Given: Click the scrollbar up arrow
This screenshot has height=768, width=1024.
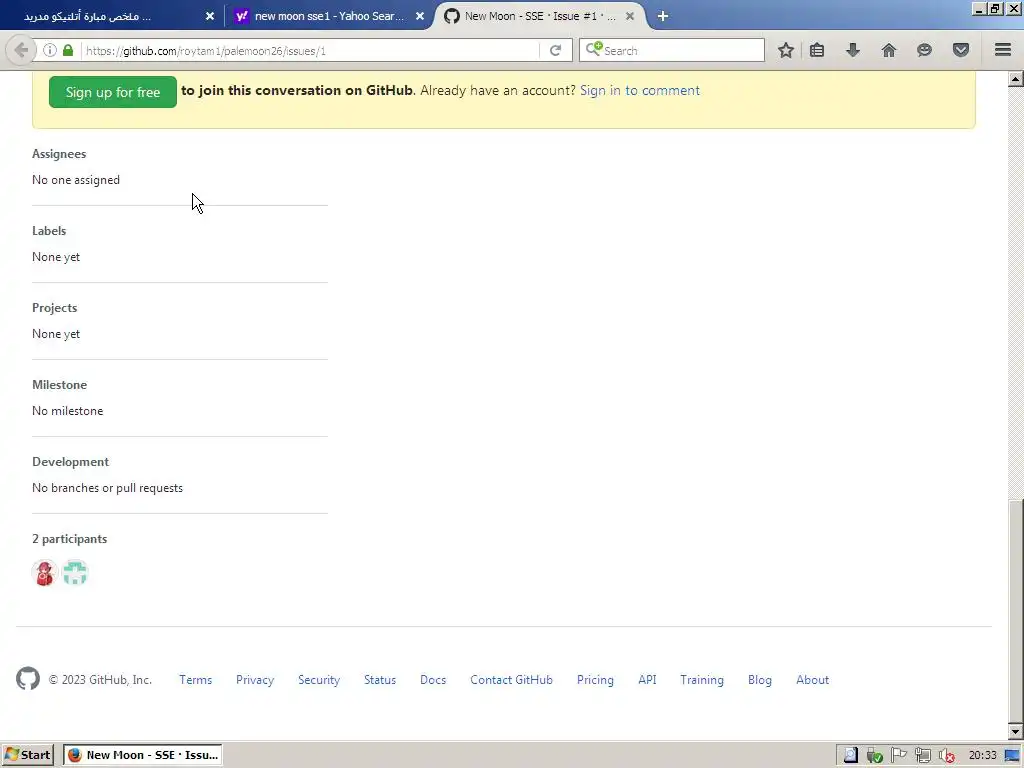Looking at the screenshot, I should point(1015,79).
